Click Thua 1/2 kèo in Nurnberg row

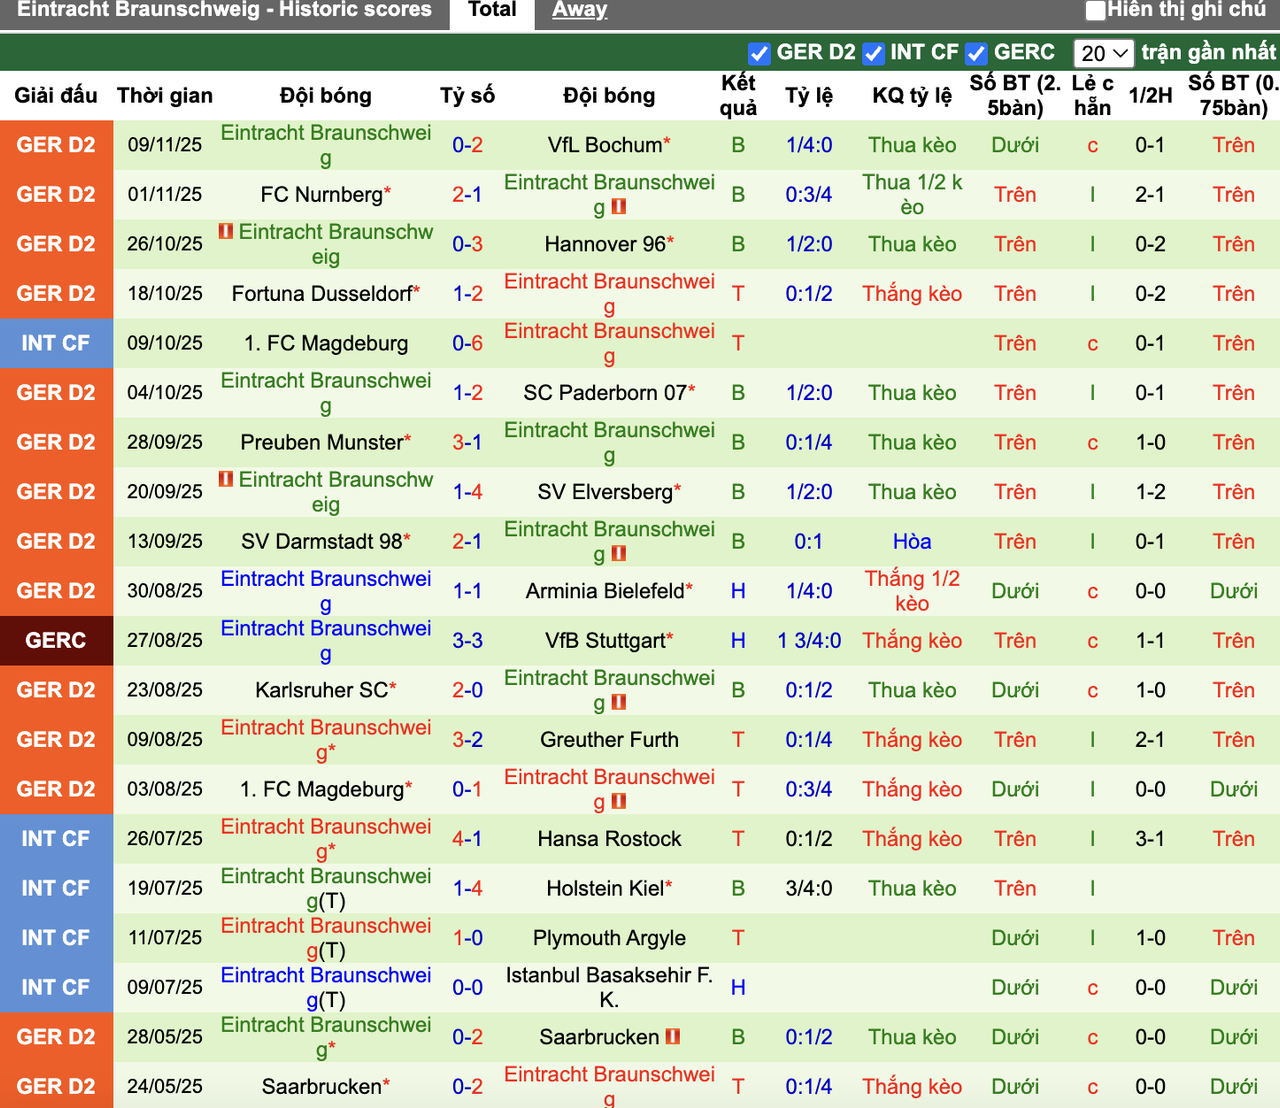(912, 195)
